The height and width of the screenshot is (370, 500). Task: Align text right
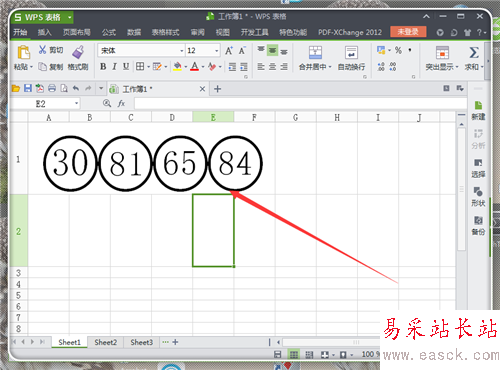point(284,67)
